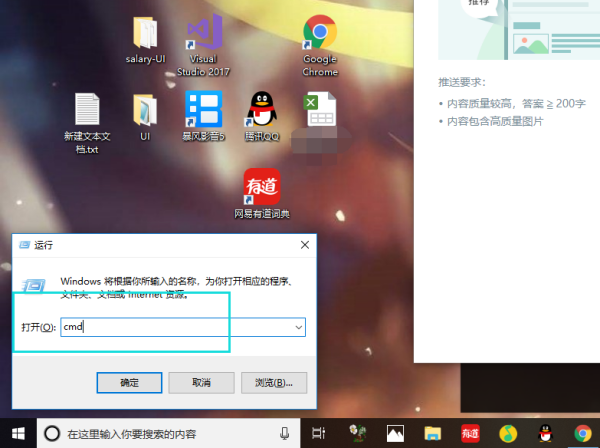Click the QQ penguin taskbar icon
600x448 pixels.
click(545, 434)
